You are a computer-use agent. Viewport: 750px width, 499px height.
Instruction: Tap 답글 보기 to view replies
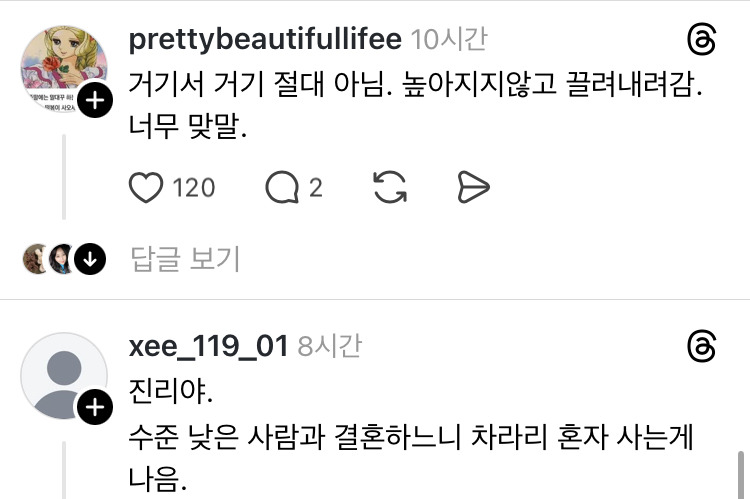click(x=185, y=260)
